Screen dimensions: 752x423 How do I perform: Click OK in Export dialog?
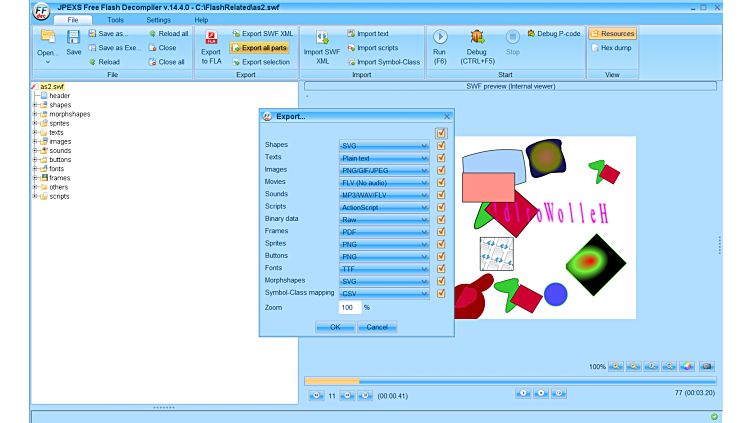pos(335,327)
